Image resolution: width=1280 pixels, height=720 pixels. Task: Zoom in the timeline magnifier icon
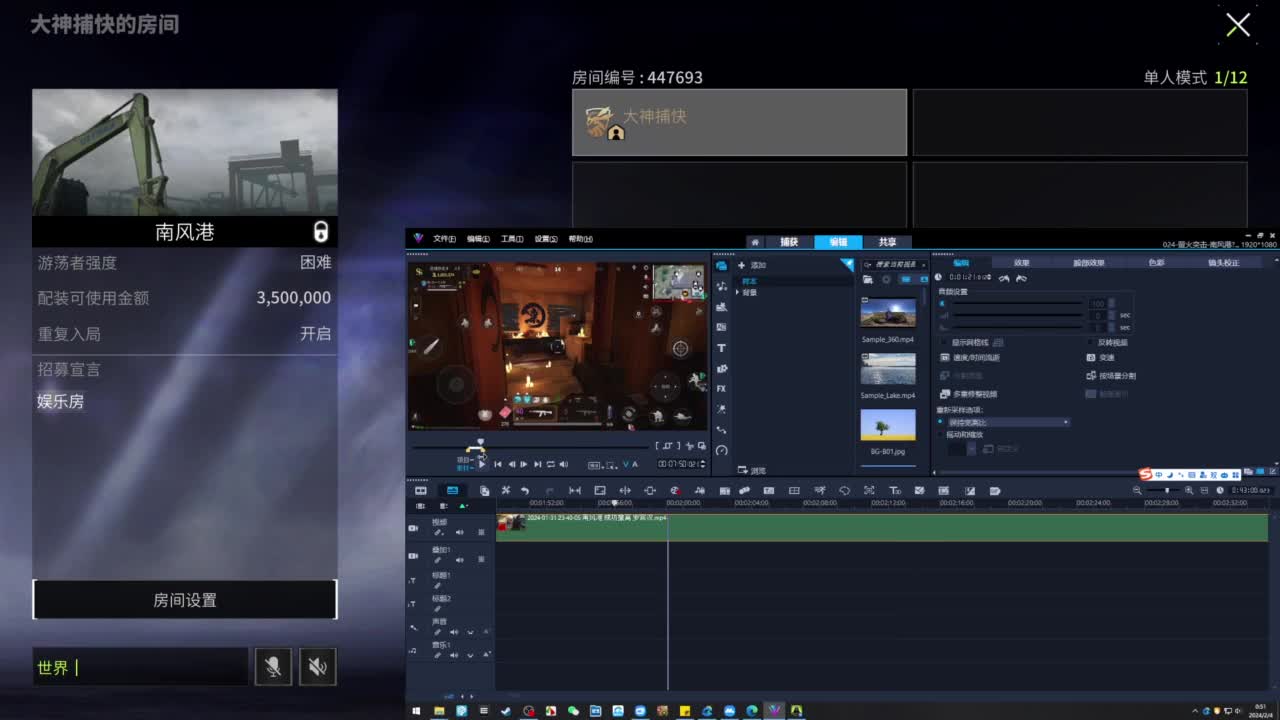(1189, 490)
